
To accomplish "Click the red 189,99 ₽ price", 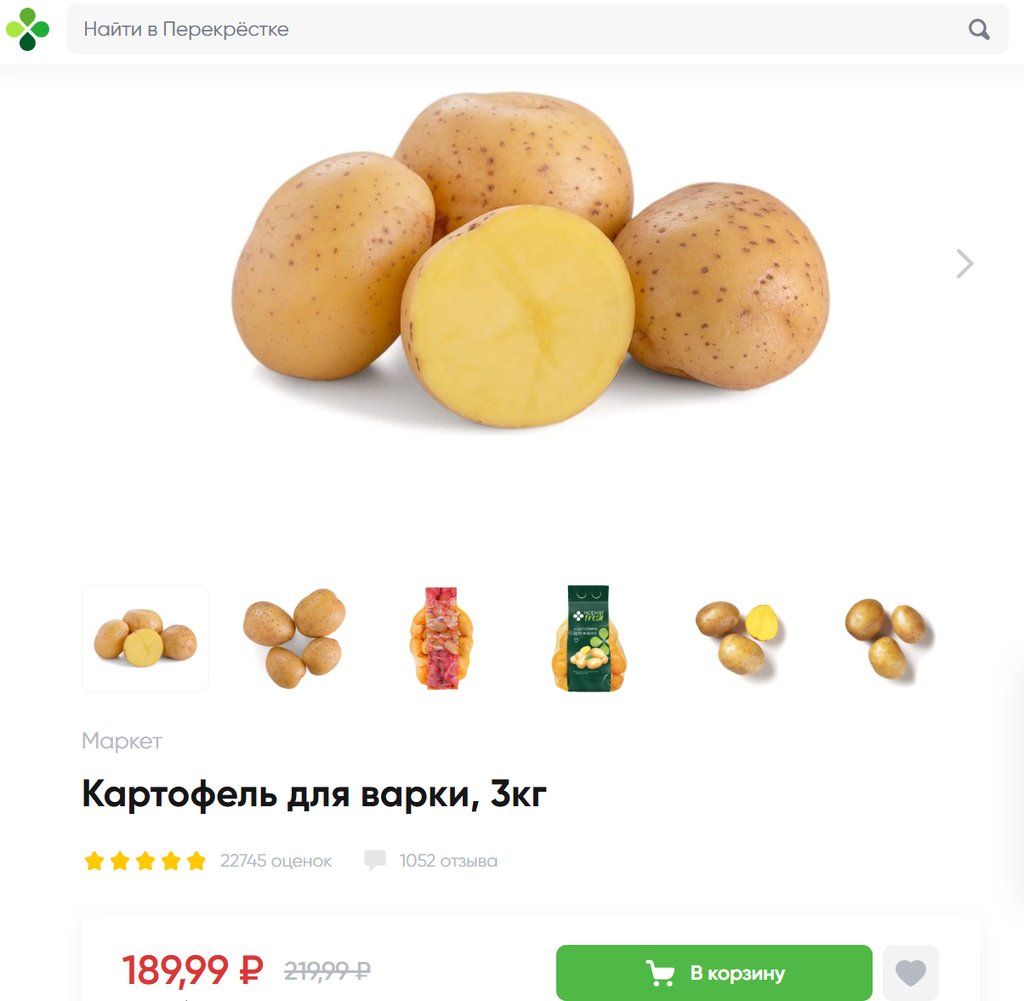I will 193,970.
